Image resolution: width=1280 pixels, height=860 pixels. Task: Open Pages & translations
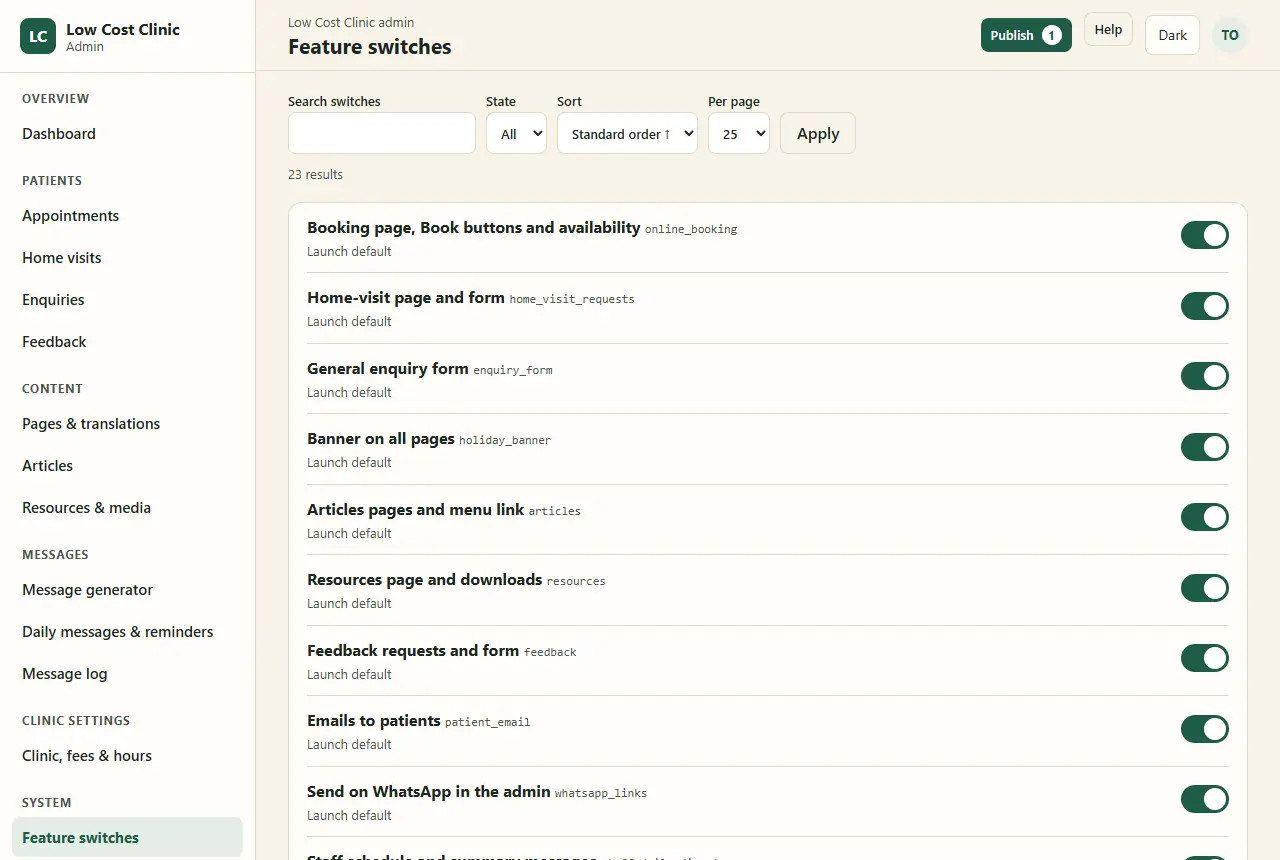[127, 424]
